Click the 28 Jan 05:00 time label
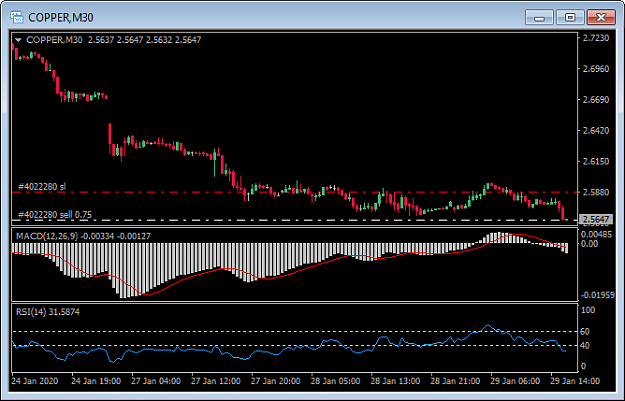This screenshot has width=625, height=401. pyautogui.click(x=335, y=381)
